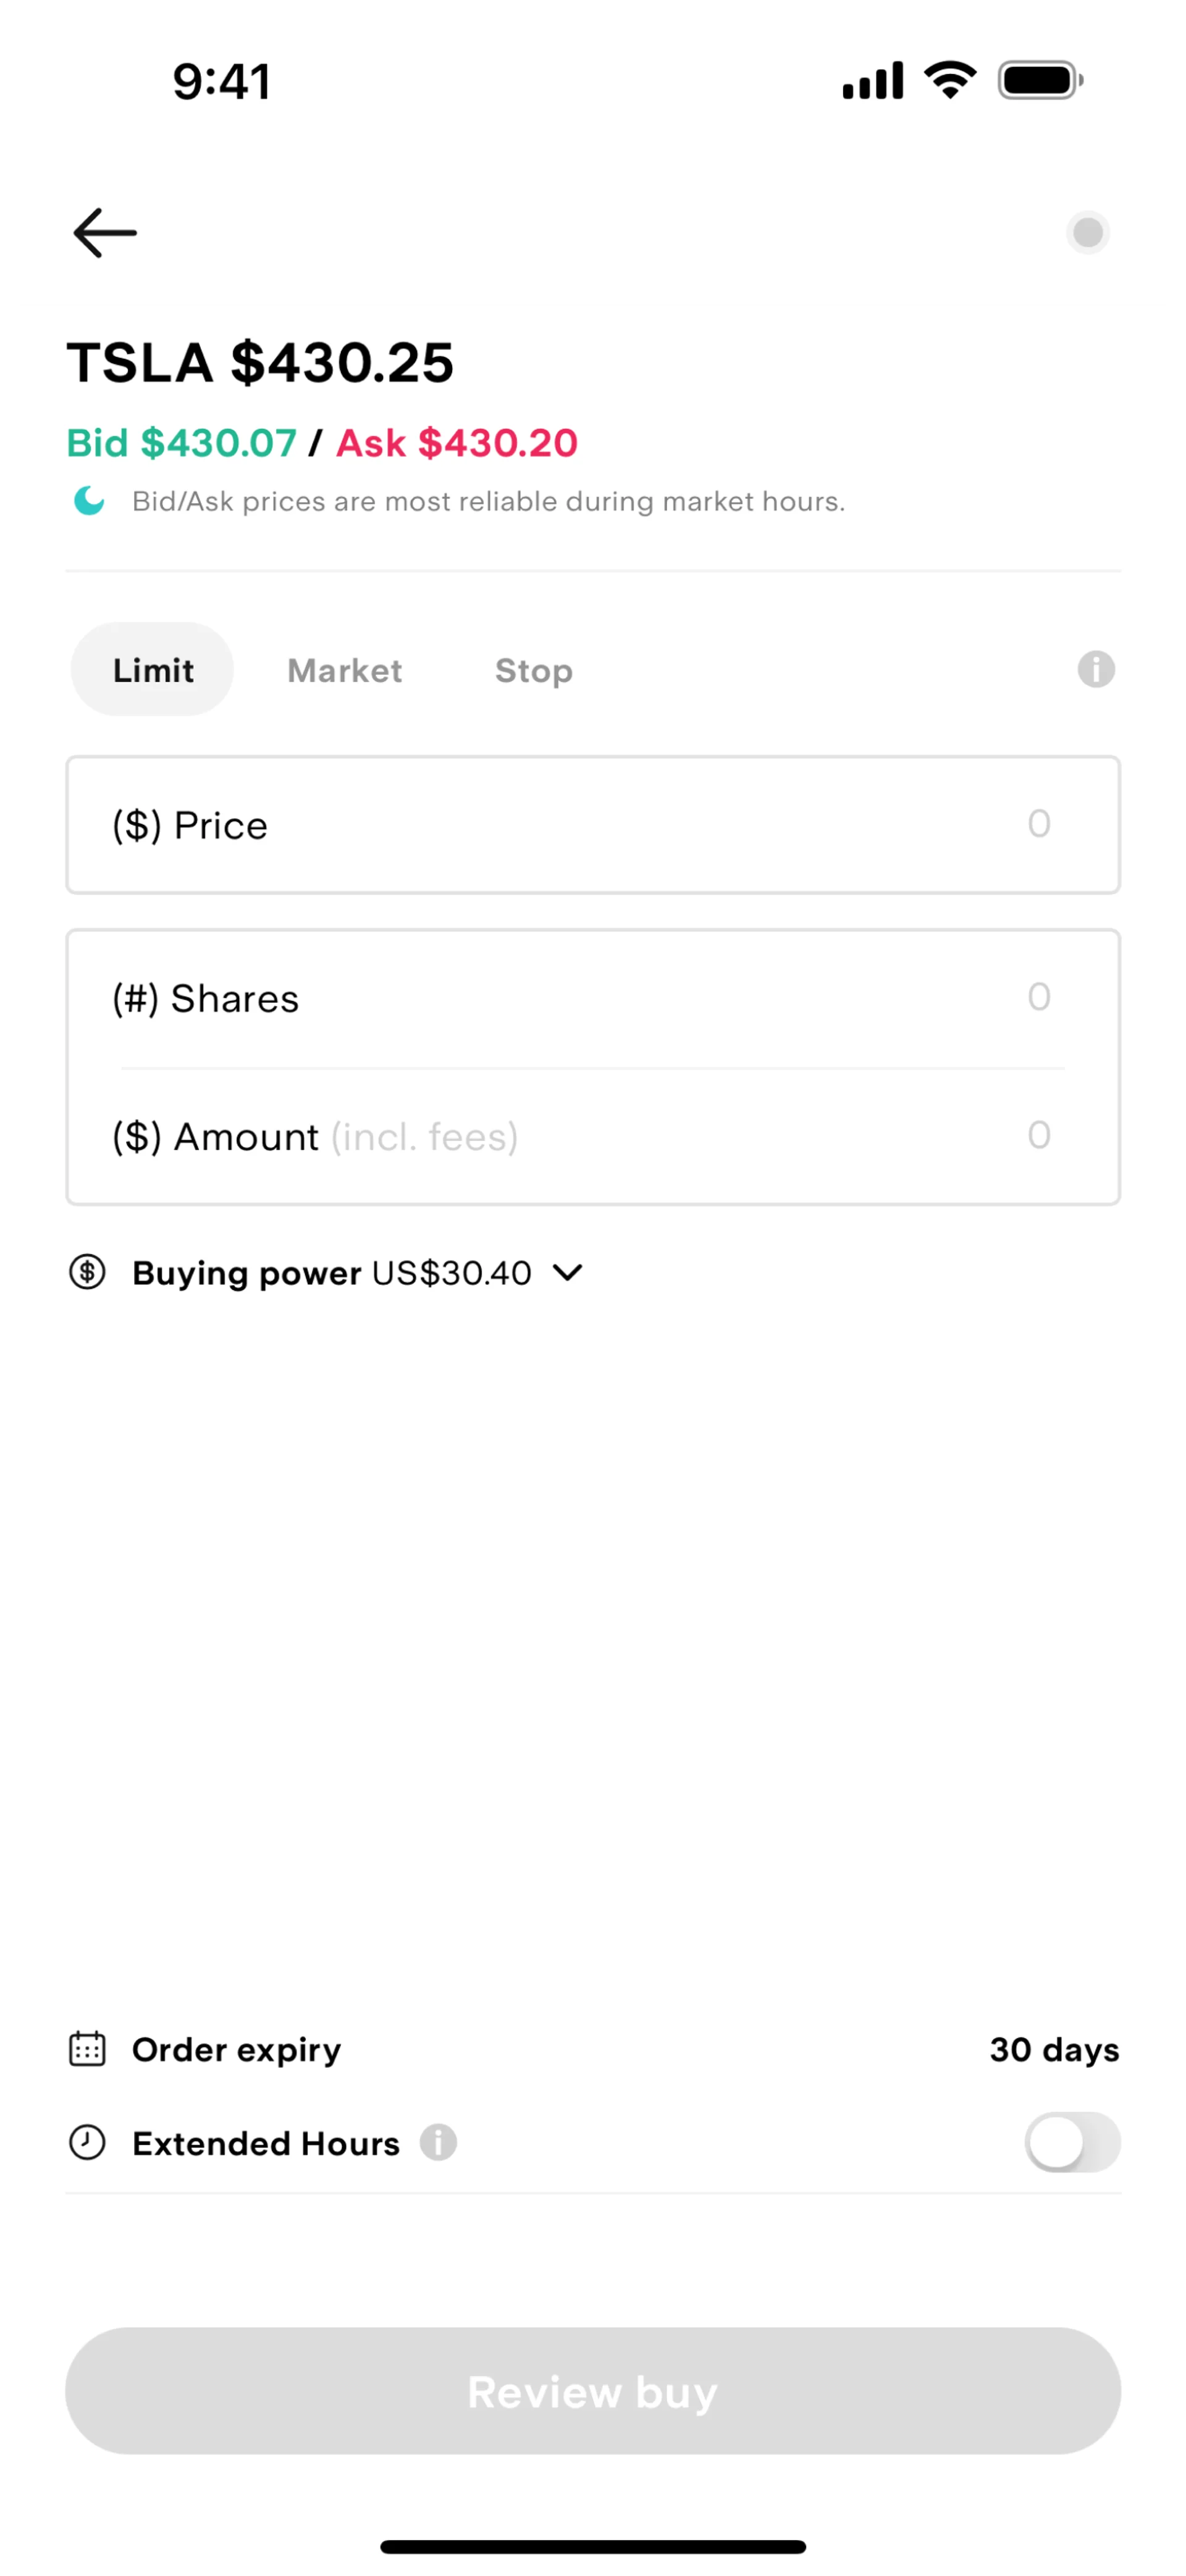Image resolution: width=1186 pixels, height=2576 pixels.
Task: Open Extended Hours info icon
Action: 438,2142
